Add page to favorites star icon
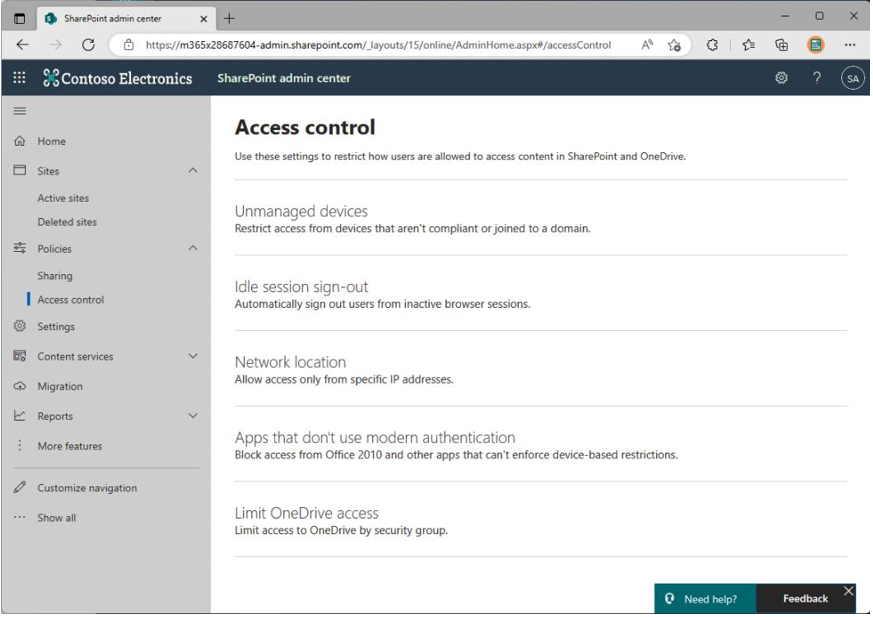The height and width of the screenshot is (617, 873). click(674, 45)
